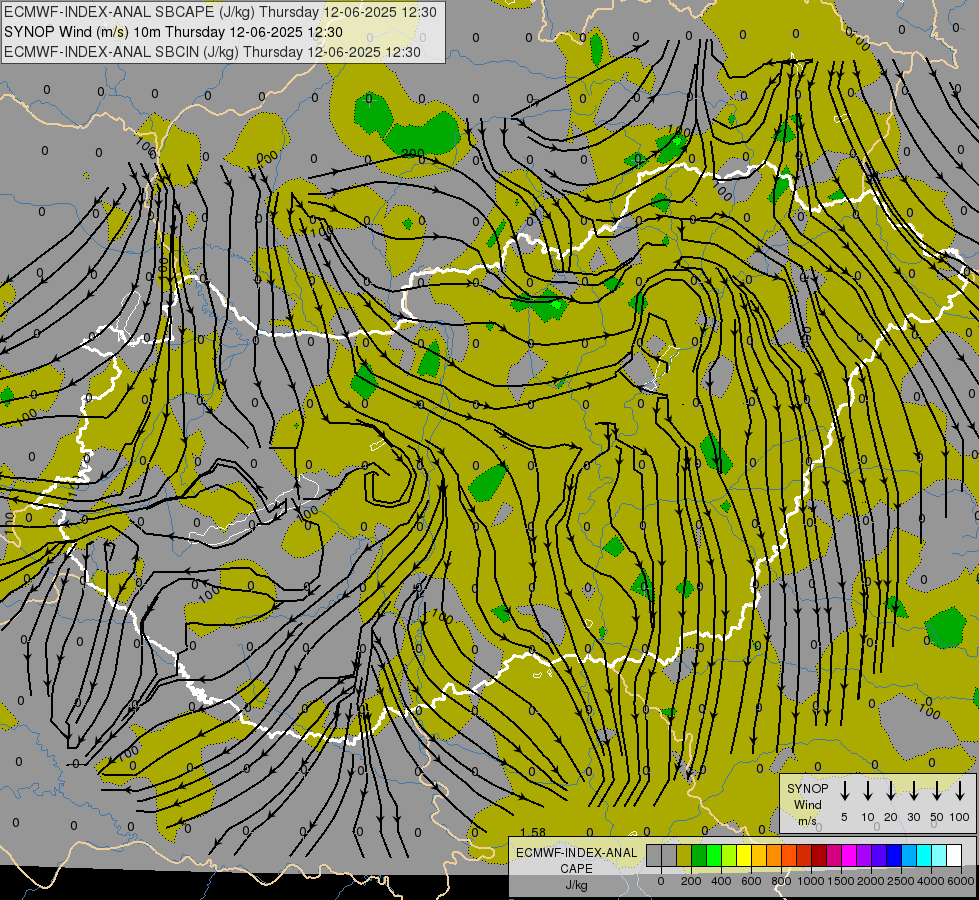Click the SBCAPE title line

tap(220, 12)
